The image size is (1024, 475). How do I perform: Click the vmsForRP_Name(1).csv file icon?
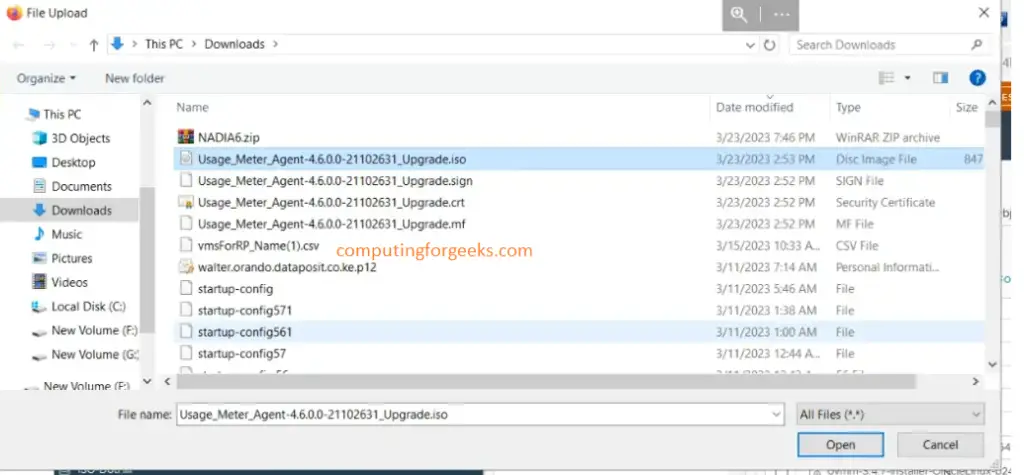point(186,246)
